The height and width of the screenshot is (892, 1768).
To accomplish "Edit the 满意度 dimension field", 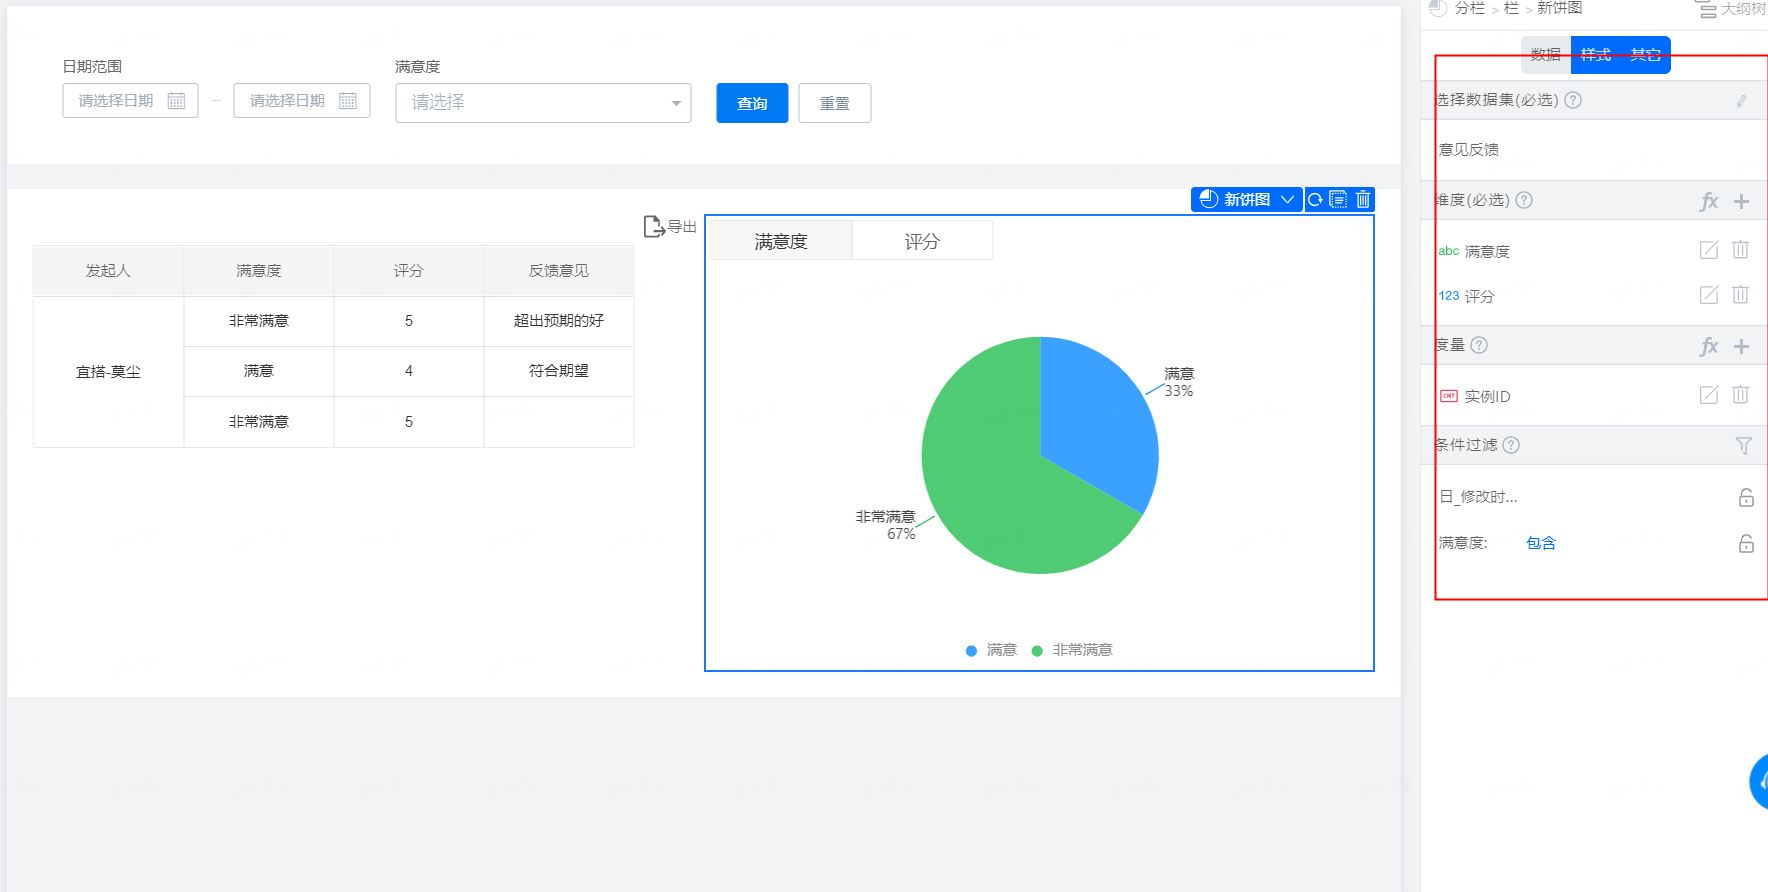I will [1709, 250].
